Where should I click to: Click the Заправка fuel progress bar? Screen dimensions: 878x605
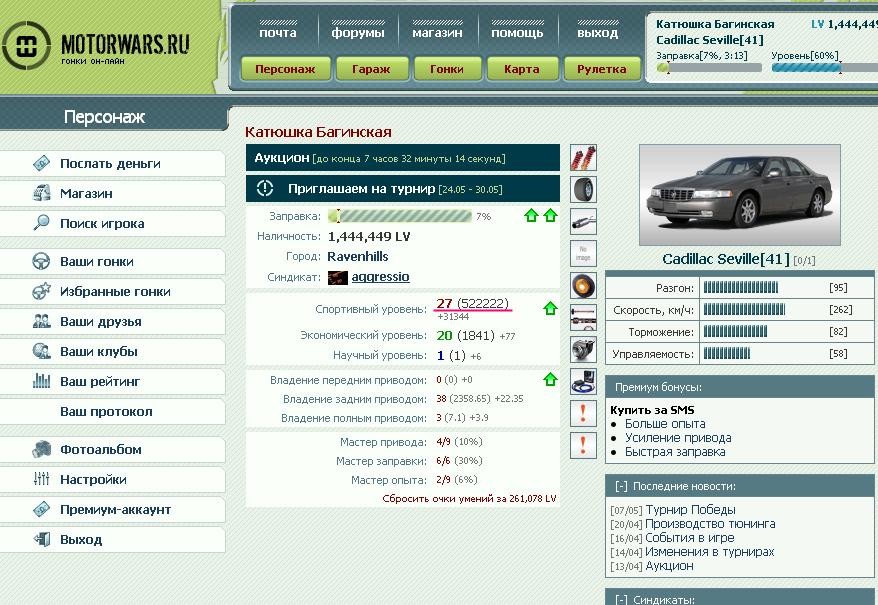click(400, 216)
